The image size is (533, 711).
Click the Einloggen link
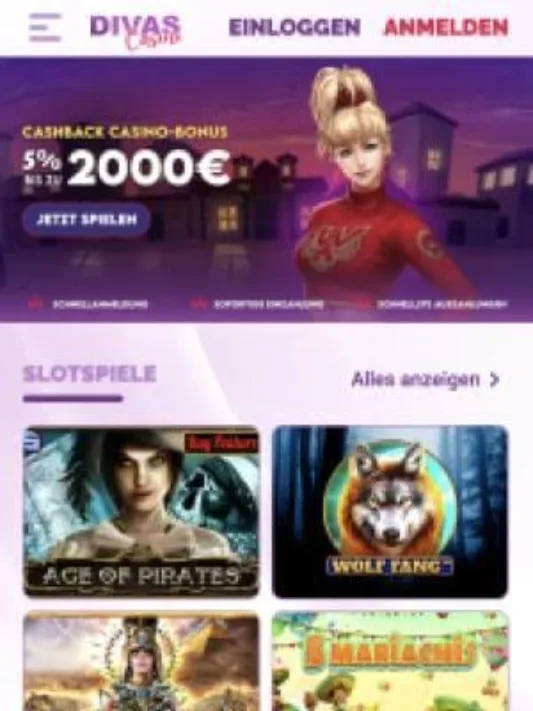(x=295, y=27)
